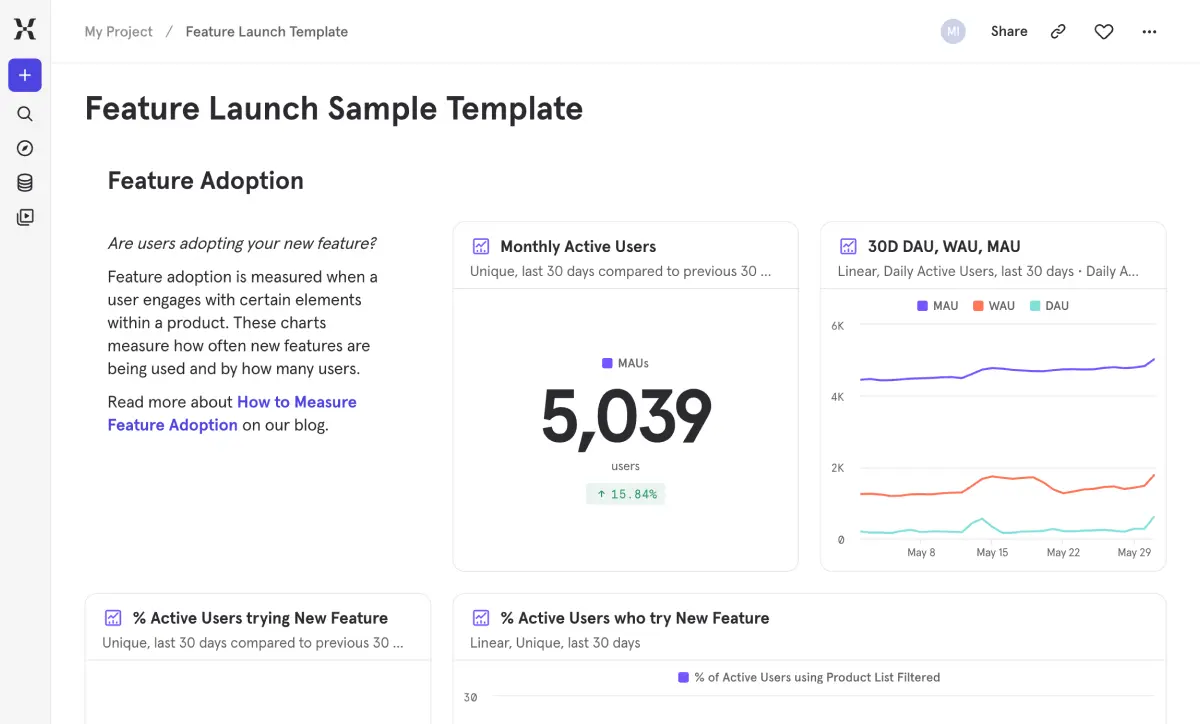Screen dimensions: 1200x724
Task: Toggle the MAU legend series
Action: (x=938, y=306)
